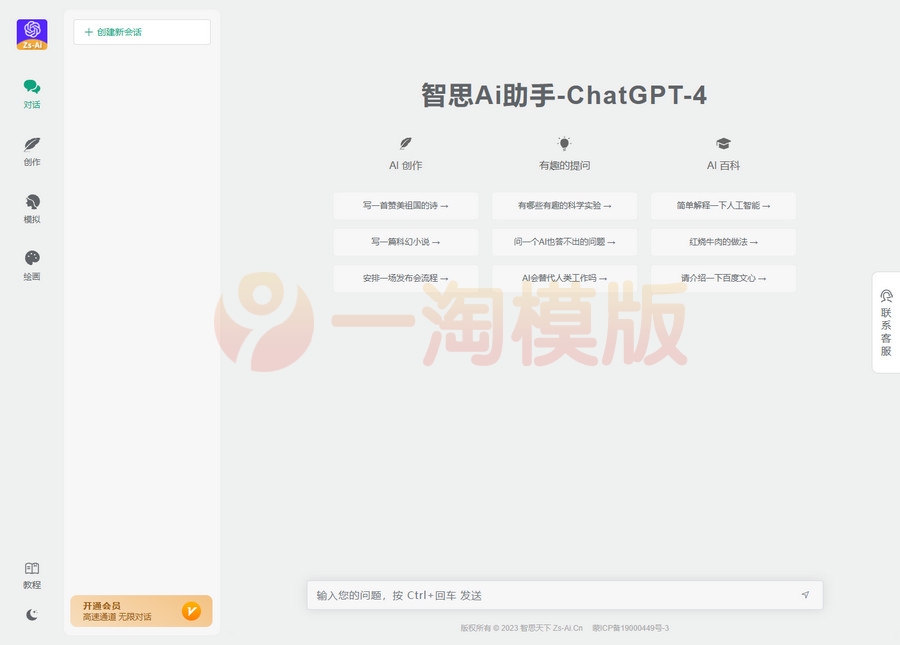
Task: Click the graduation cap icon above AI 百科
Action: point(723,143)
